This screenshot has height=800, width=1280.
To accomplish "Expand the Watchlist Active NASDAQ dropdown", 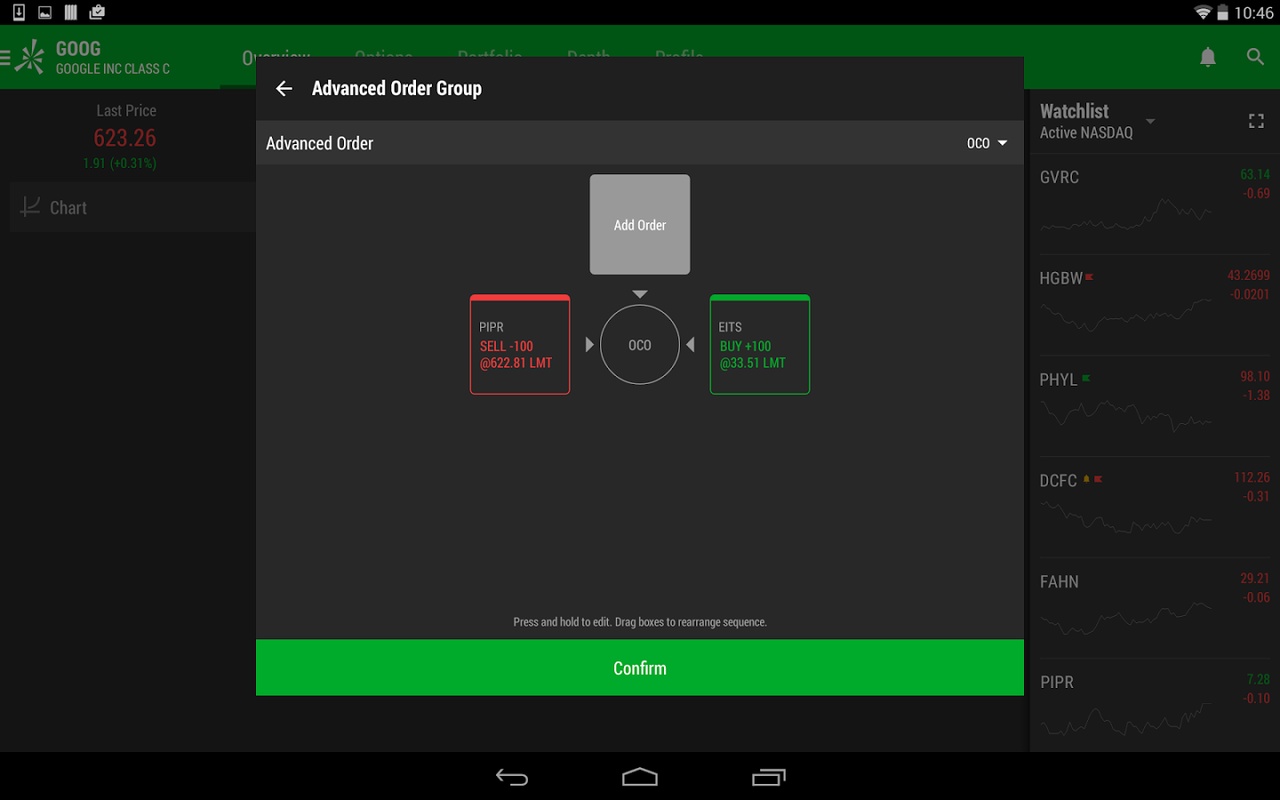I will coord(1097,121).
